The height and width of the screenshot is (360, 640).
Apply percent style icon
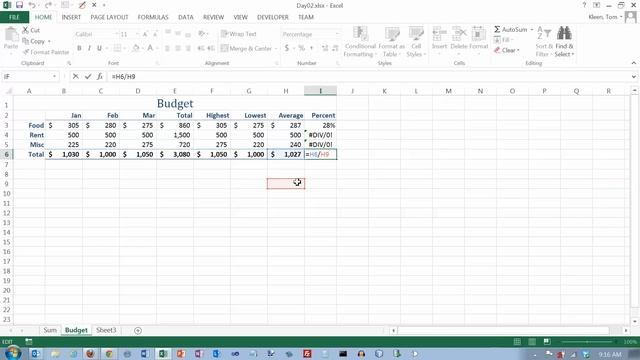(x=302, y=48)
